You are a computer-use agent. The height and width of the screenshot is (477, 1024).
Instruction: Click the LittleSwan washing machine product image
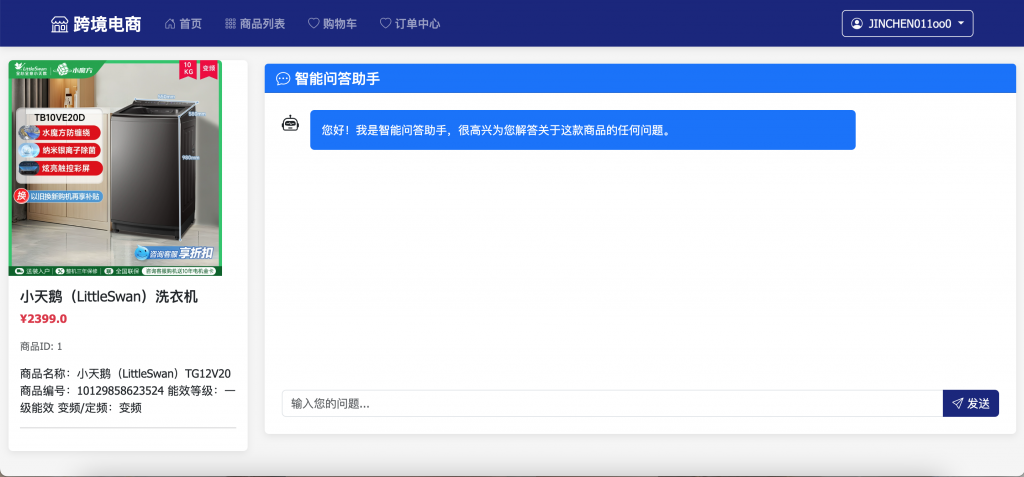click(x=116, y=168)
